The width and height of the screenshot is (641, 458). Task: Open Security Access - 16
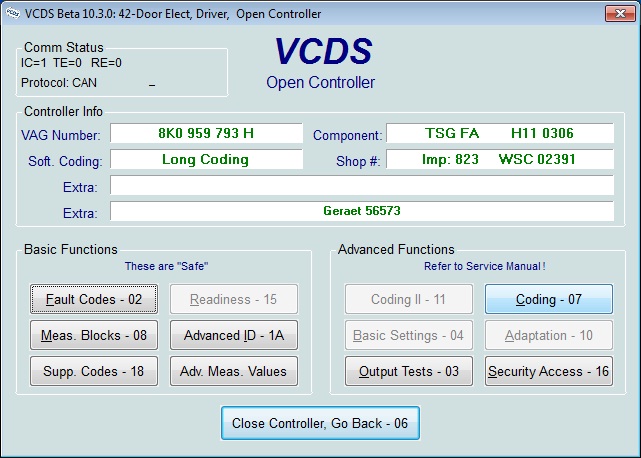click(x=548, y=371)
